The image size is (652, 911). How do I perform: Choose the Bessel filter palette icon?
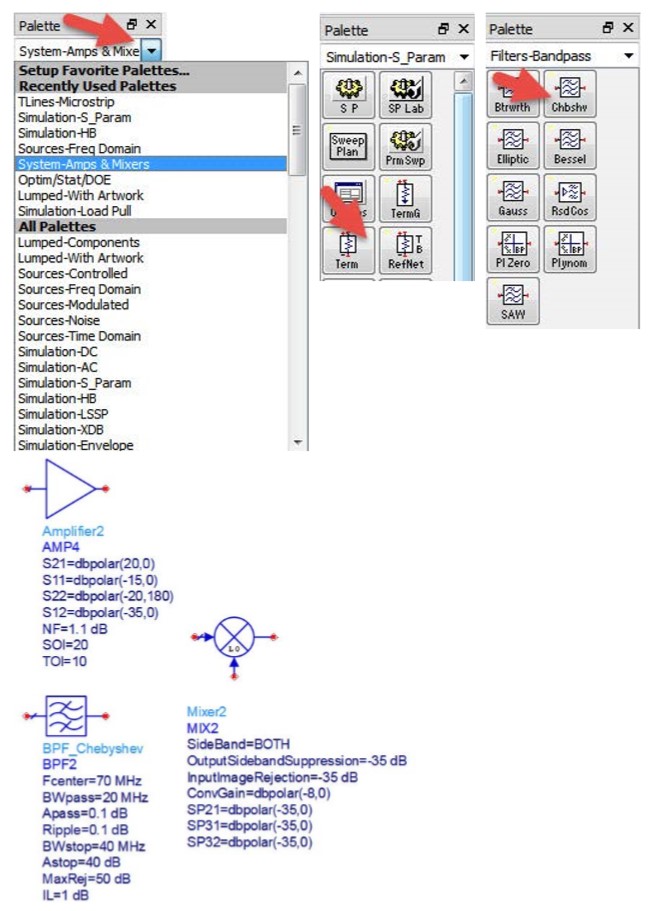[569, 146]
